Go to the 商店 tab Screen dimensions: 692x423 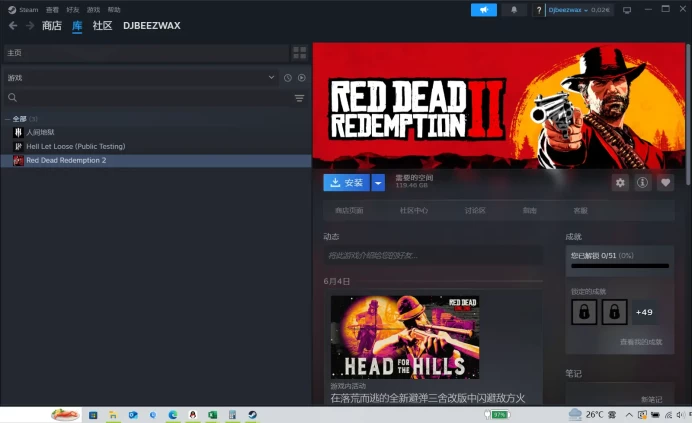[x=52, y=26]
